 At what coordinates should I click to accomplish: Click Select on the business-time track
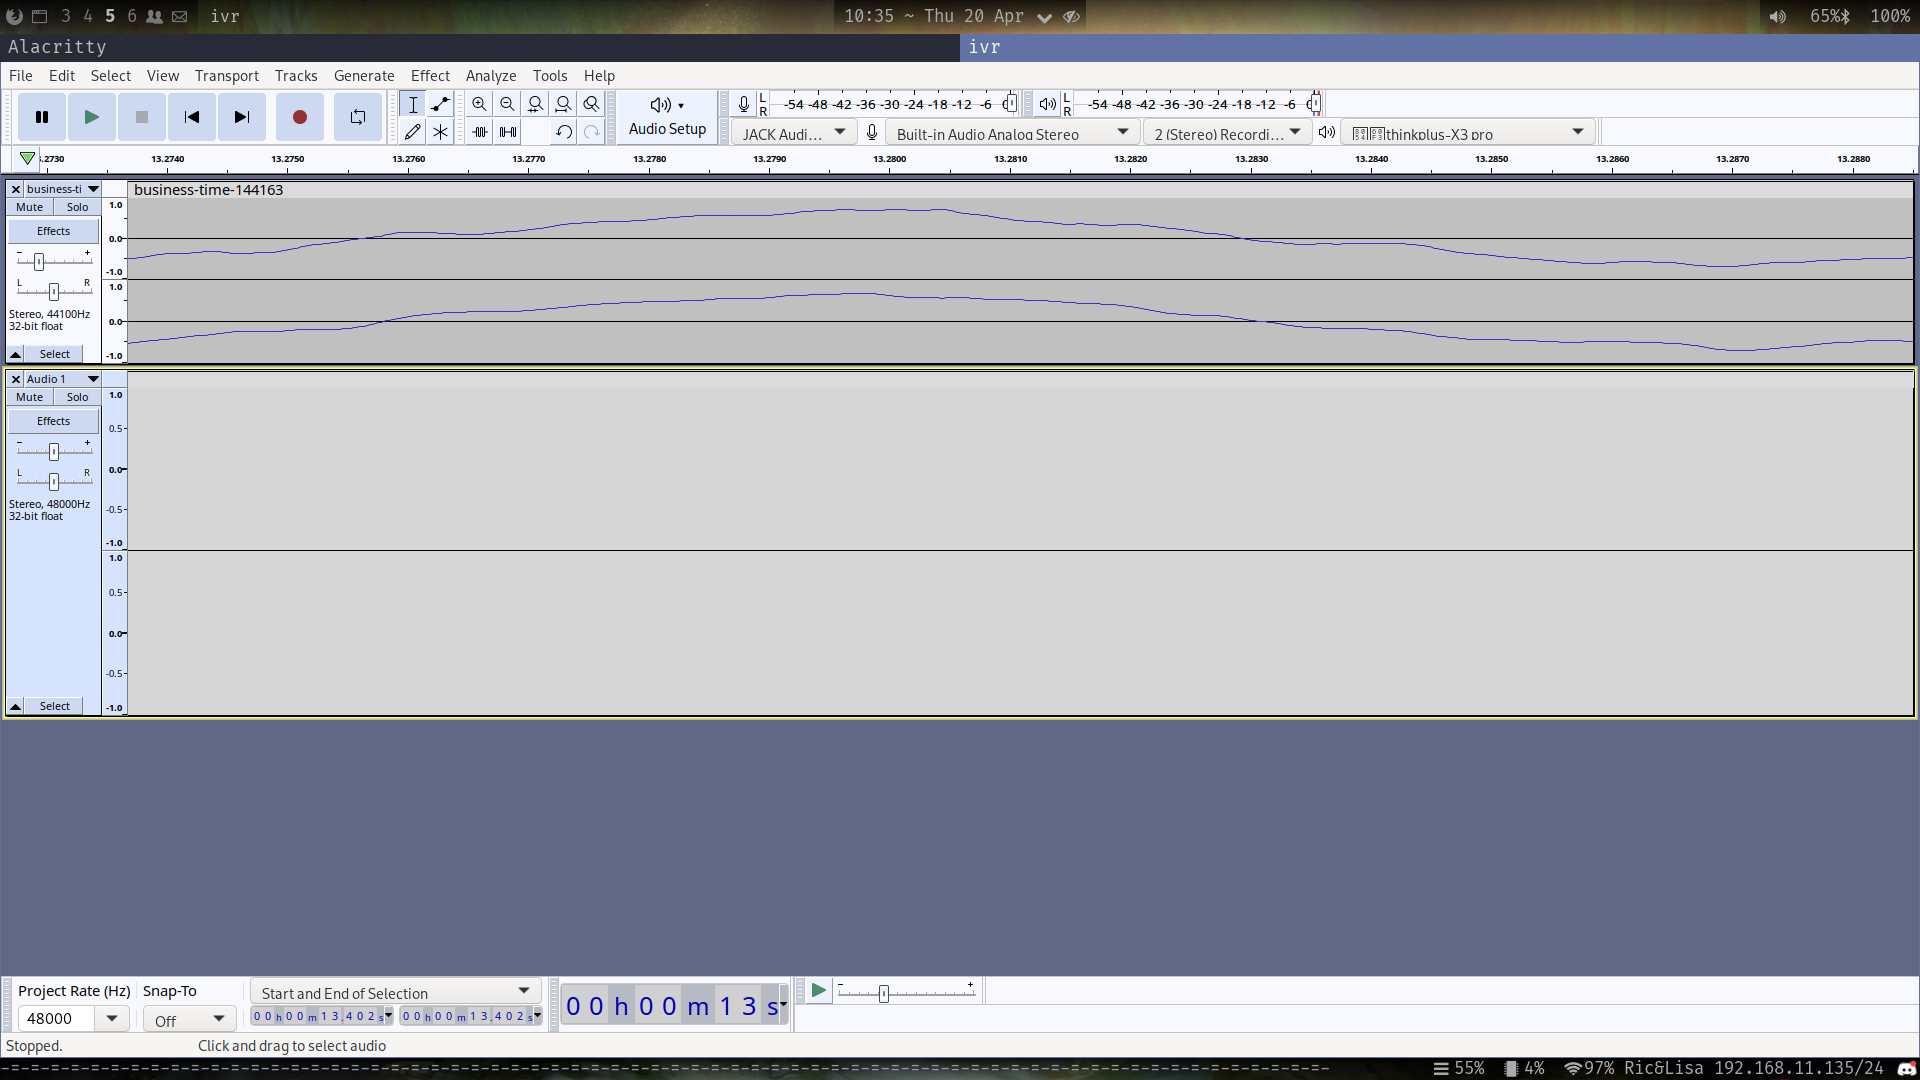coord(54,354)
